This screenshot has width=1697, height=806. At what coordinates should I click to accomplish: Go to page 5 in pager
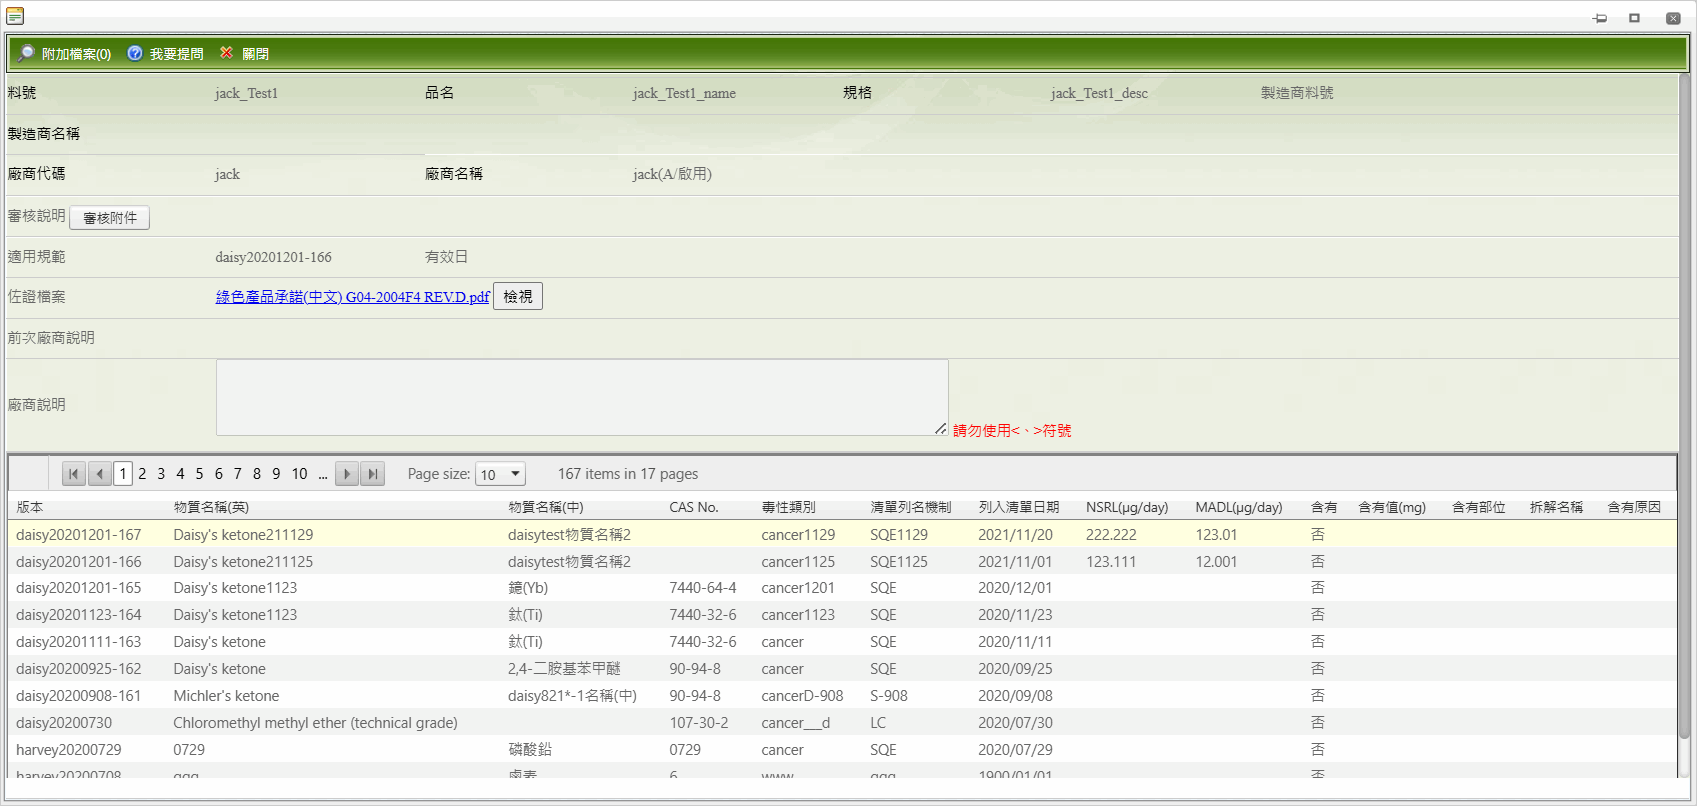coord(199,474)
